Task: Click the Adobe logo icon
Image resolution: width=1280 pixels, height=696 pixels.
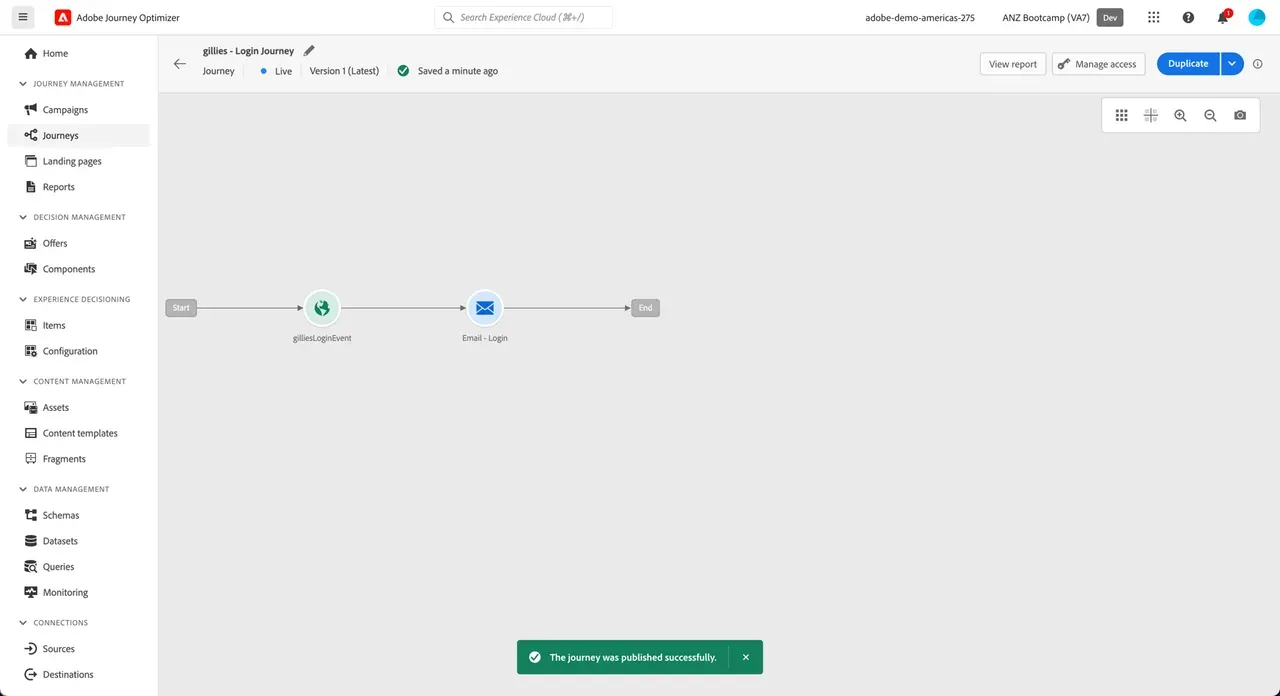Action: (63, 17)
